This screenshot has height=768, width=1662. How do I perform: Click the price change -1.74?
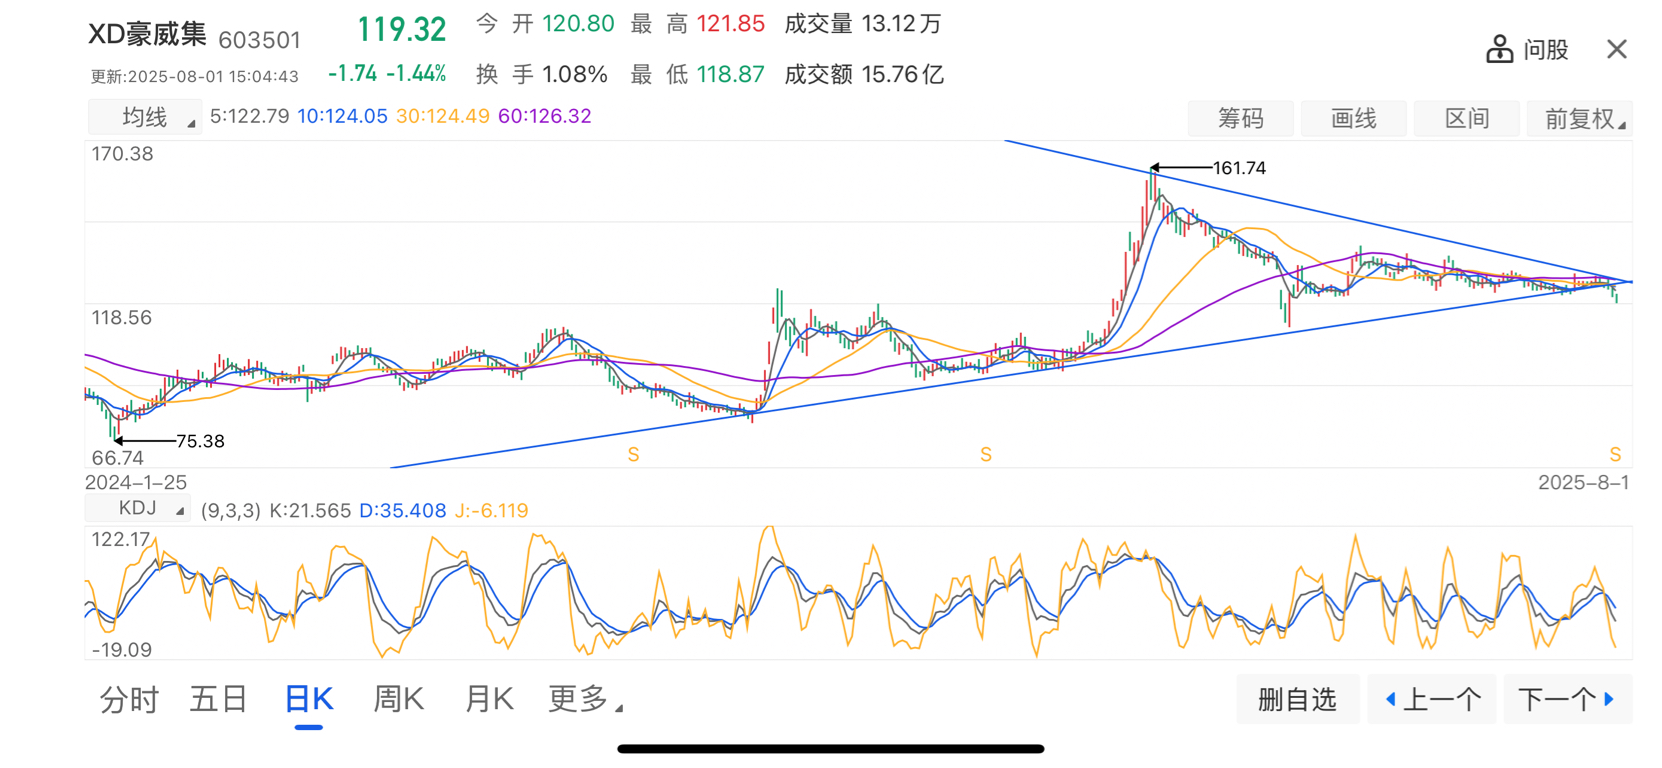tap(353, 74)
